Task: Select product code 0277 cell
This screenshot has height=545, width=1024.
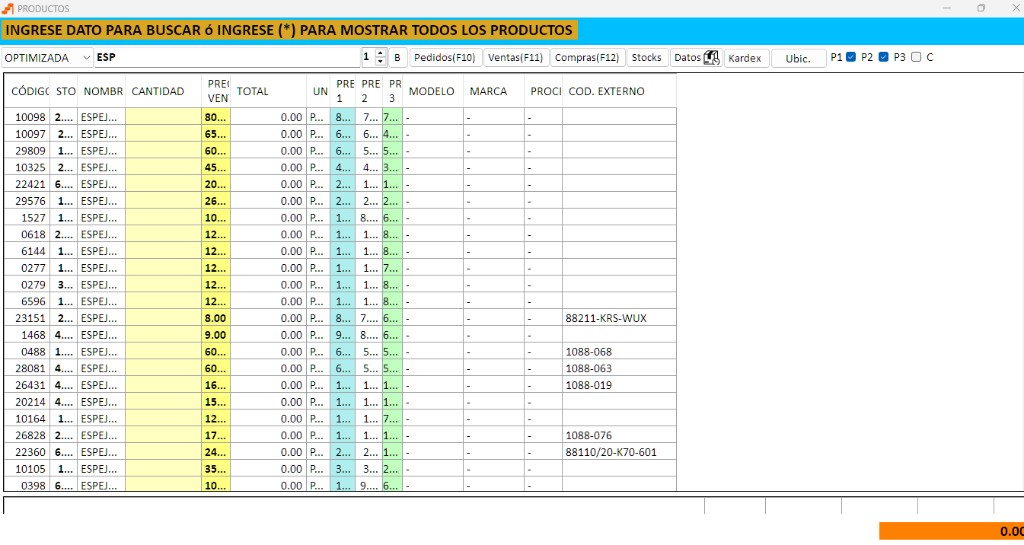Action: tap(27, 268)
